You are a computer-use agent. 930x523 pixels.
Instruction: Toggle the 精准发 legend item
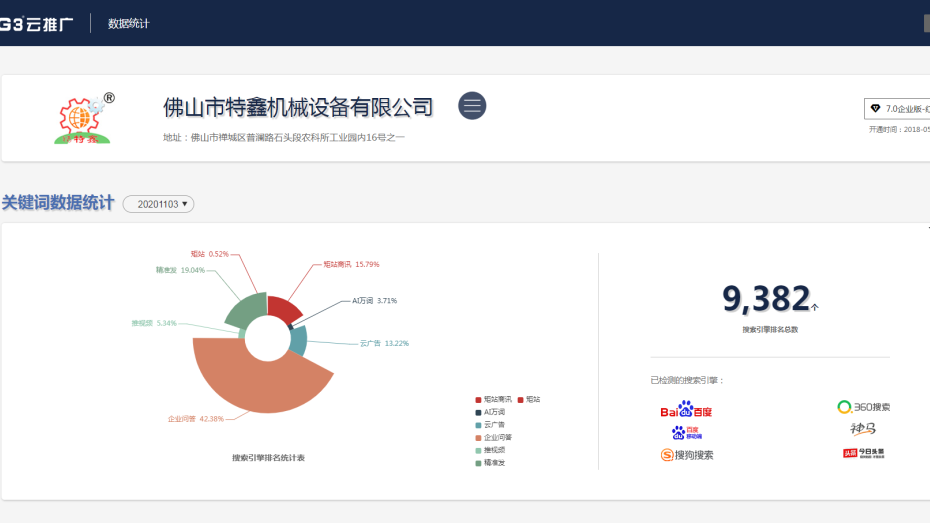coord(493,462)
